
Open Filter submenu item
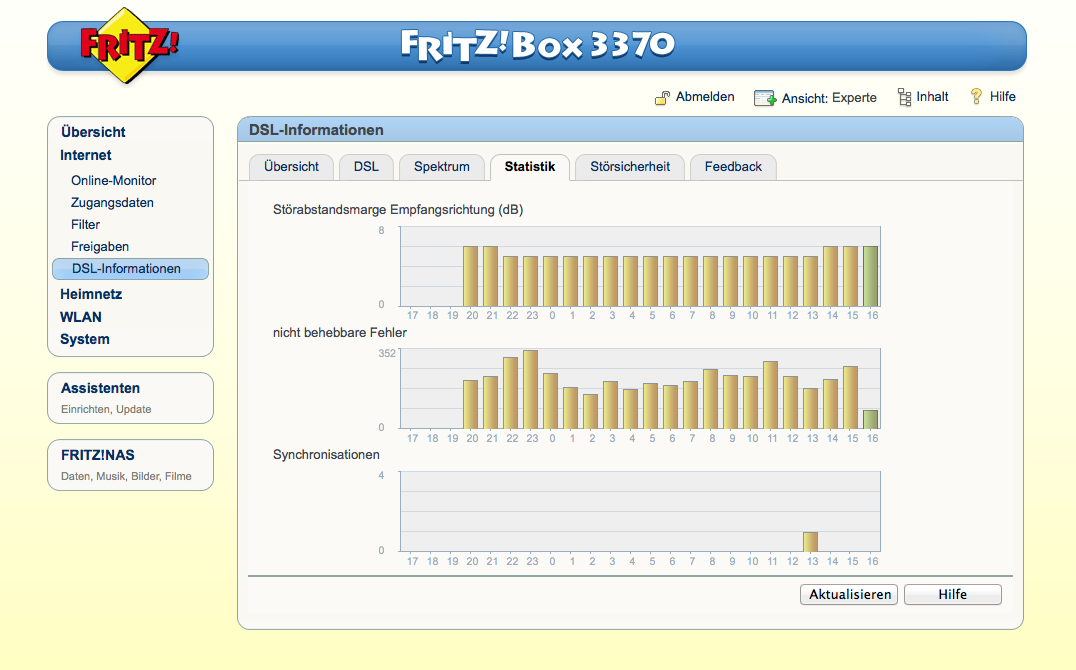(x=86, y=224)
